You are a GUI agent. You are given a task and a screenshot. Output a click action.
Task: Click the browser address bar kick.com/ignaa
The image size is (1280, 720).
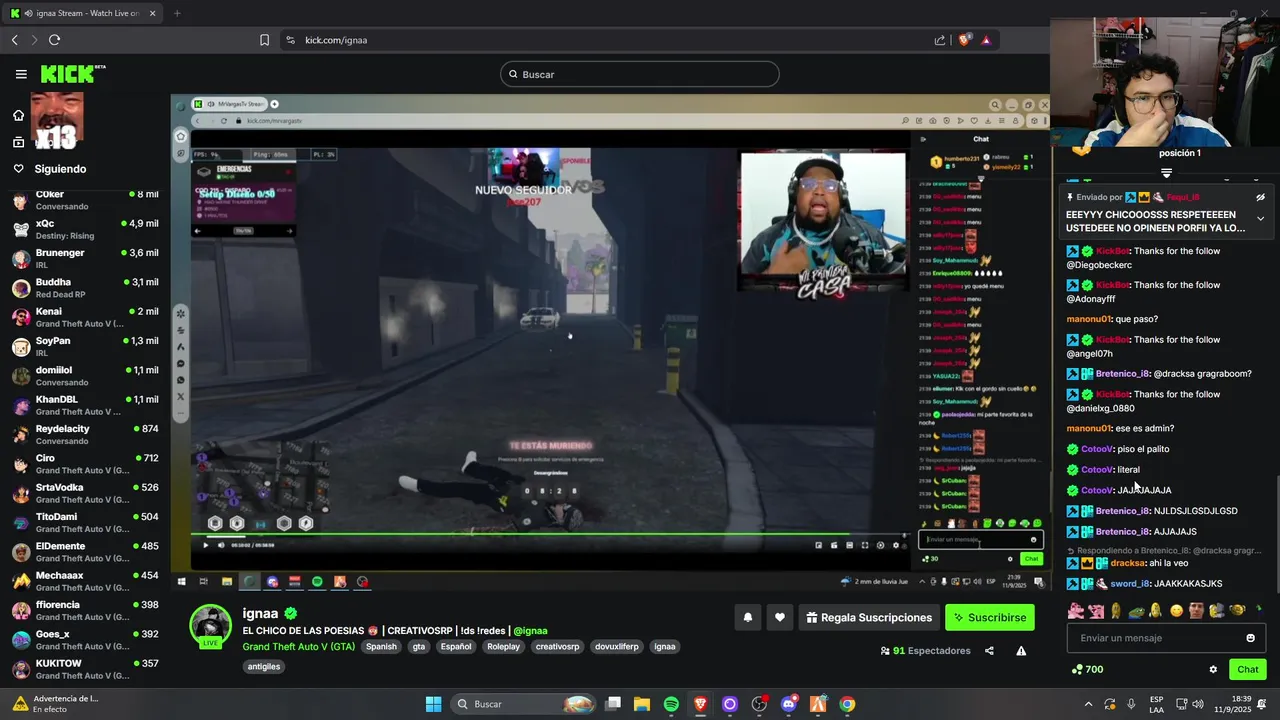click(336, 40)
